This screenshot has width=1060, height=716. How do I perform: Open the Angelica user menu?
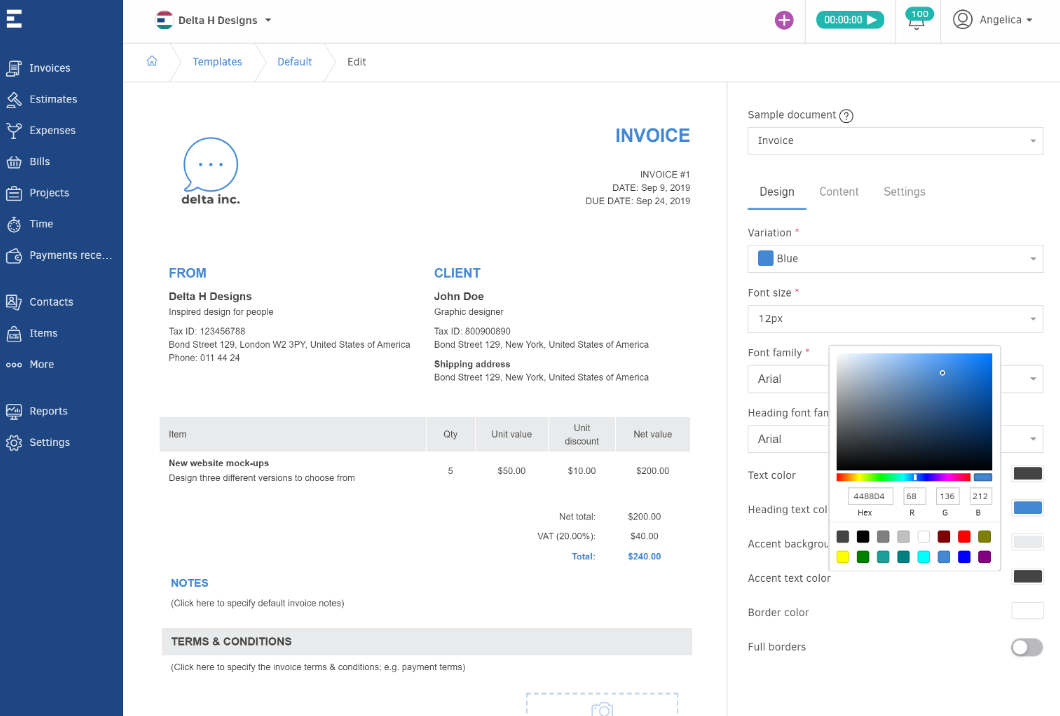pyautogui.click(x=992, y=20)
